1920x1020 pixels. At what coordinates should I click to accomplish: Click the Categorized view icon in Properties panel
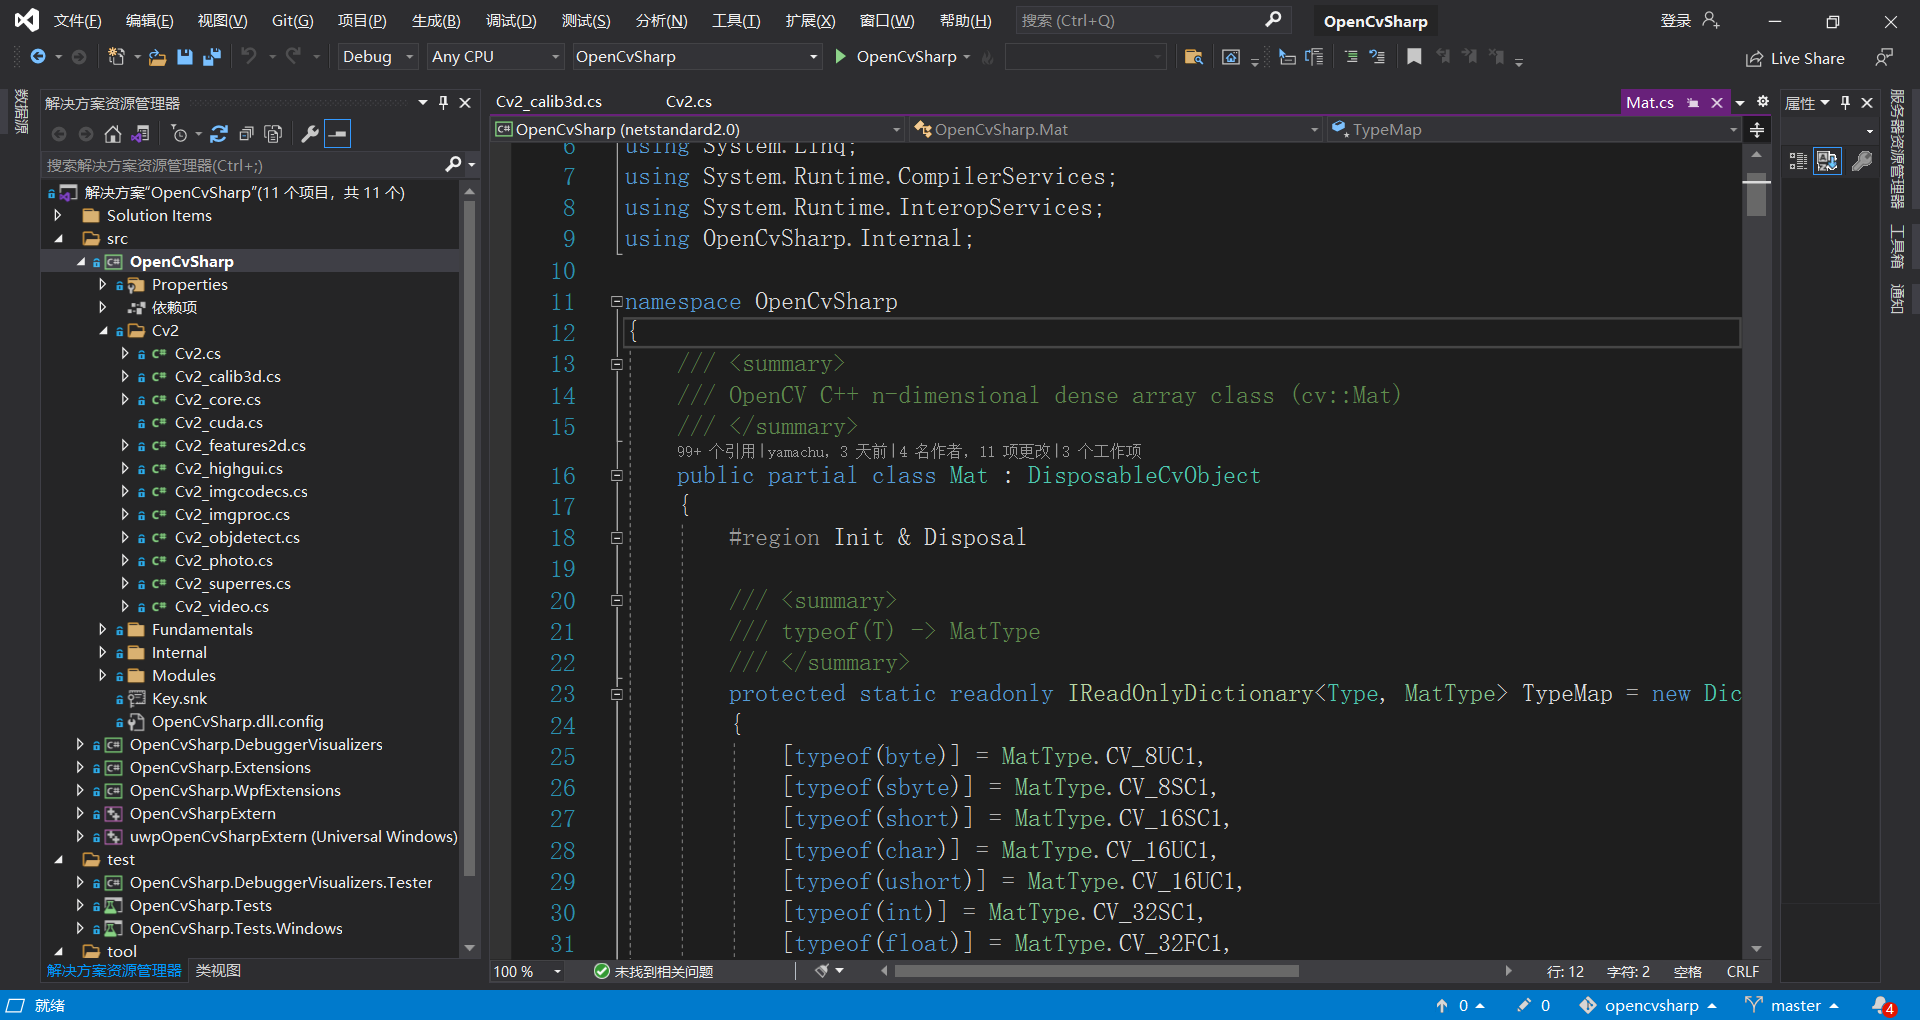[1798, 161]
